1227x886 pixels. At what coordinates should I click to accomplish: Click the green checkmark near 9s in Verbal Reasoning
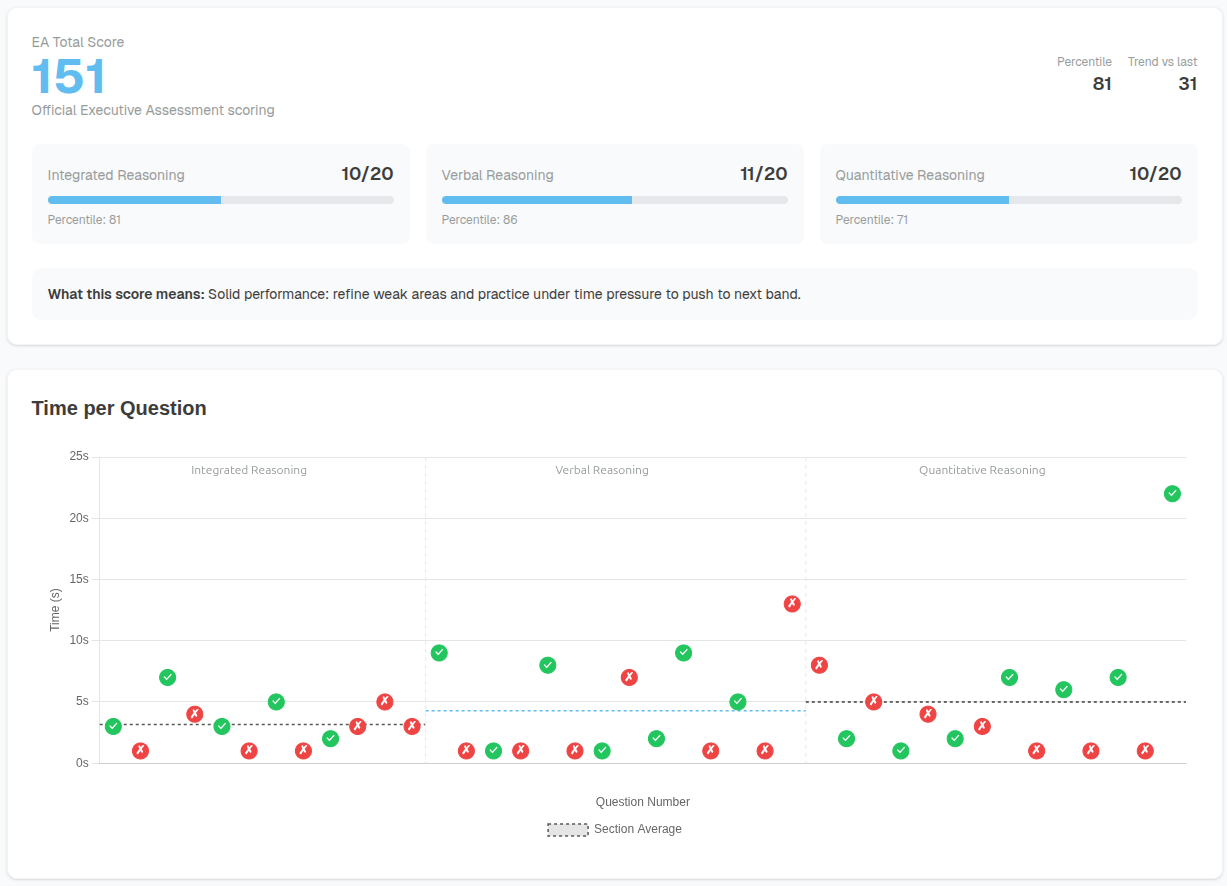pos(438,653)
